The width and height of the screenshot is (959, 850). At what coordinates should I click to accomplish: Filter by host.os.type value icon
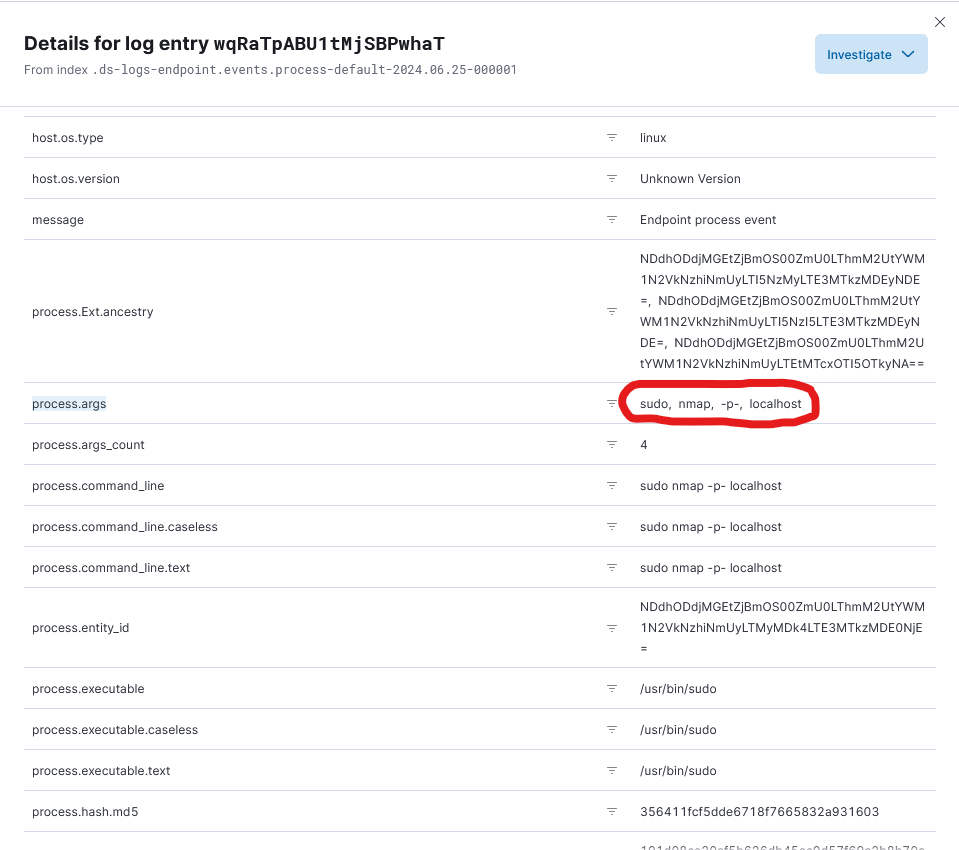pyautogui.click(x=612, y=138)
